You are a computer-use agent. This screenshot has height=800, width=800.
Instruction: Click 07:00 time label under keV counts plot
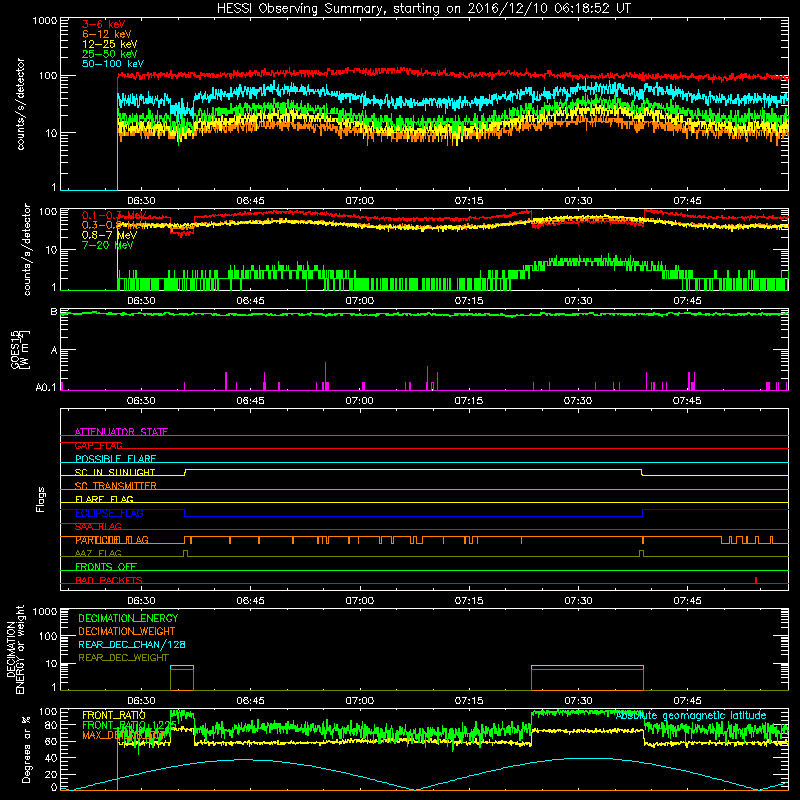click(x=360, y=201)
